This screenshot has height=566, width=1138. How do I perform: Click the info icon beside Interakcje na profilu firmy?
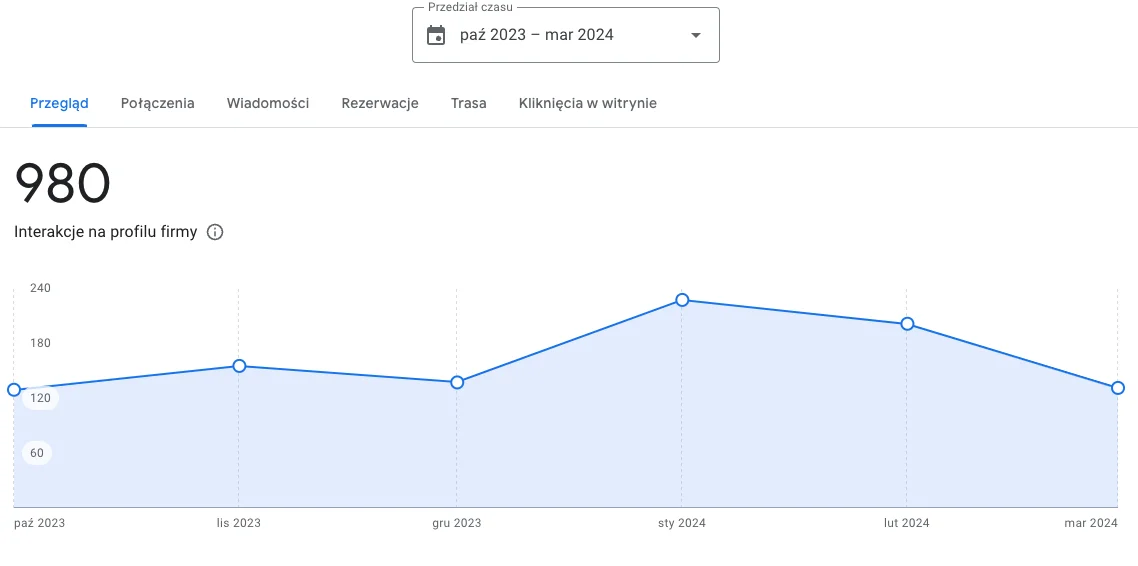[215, 232]
